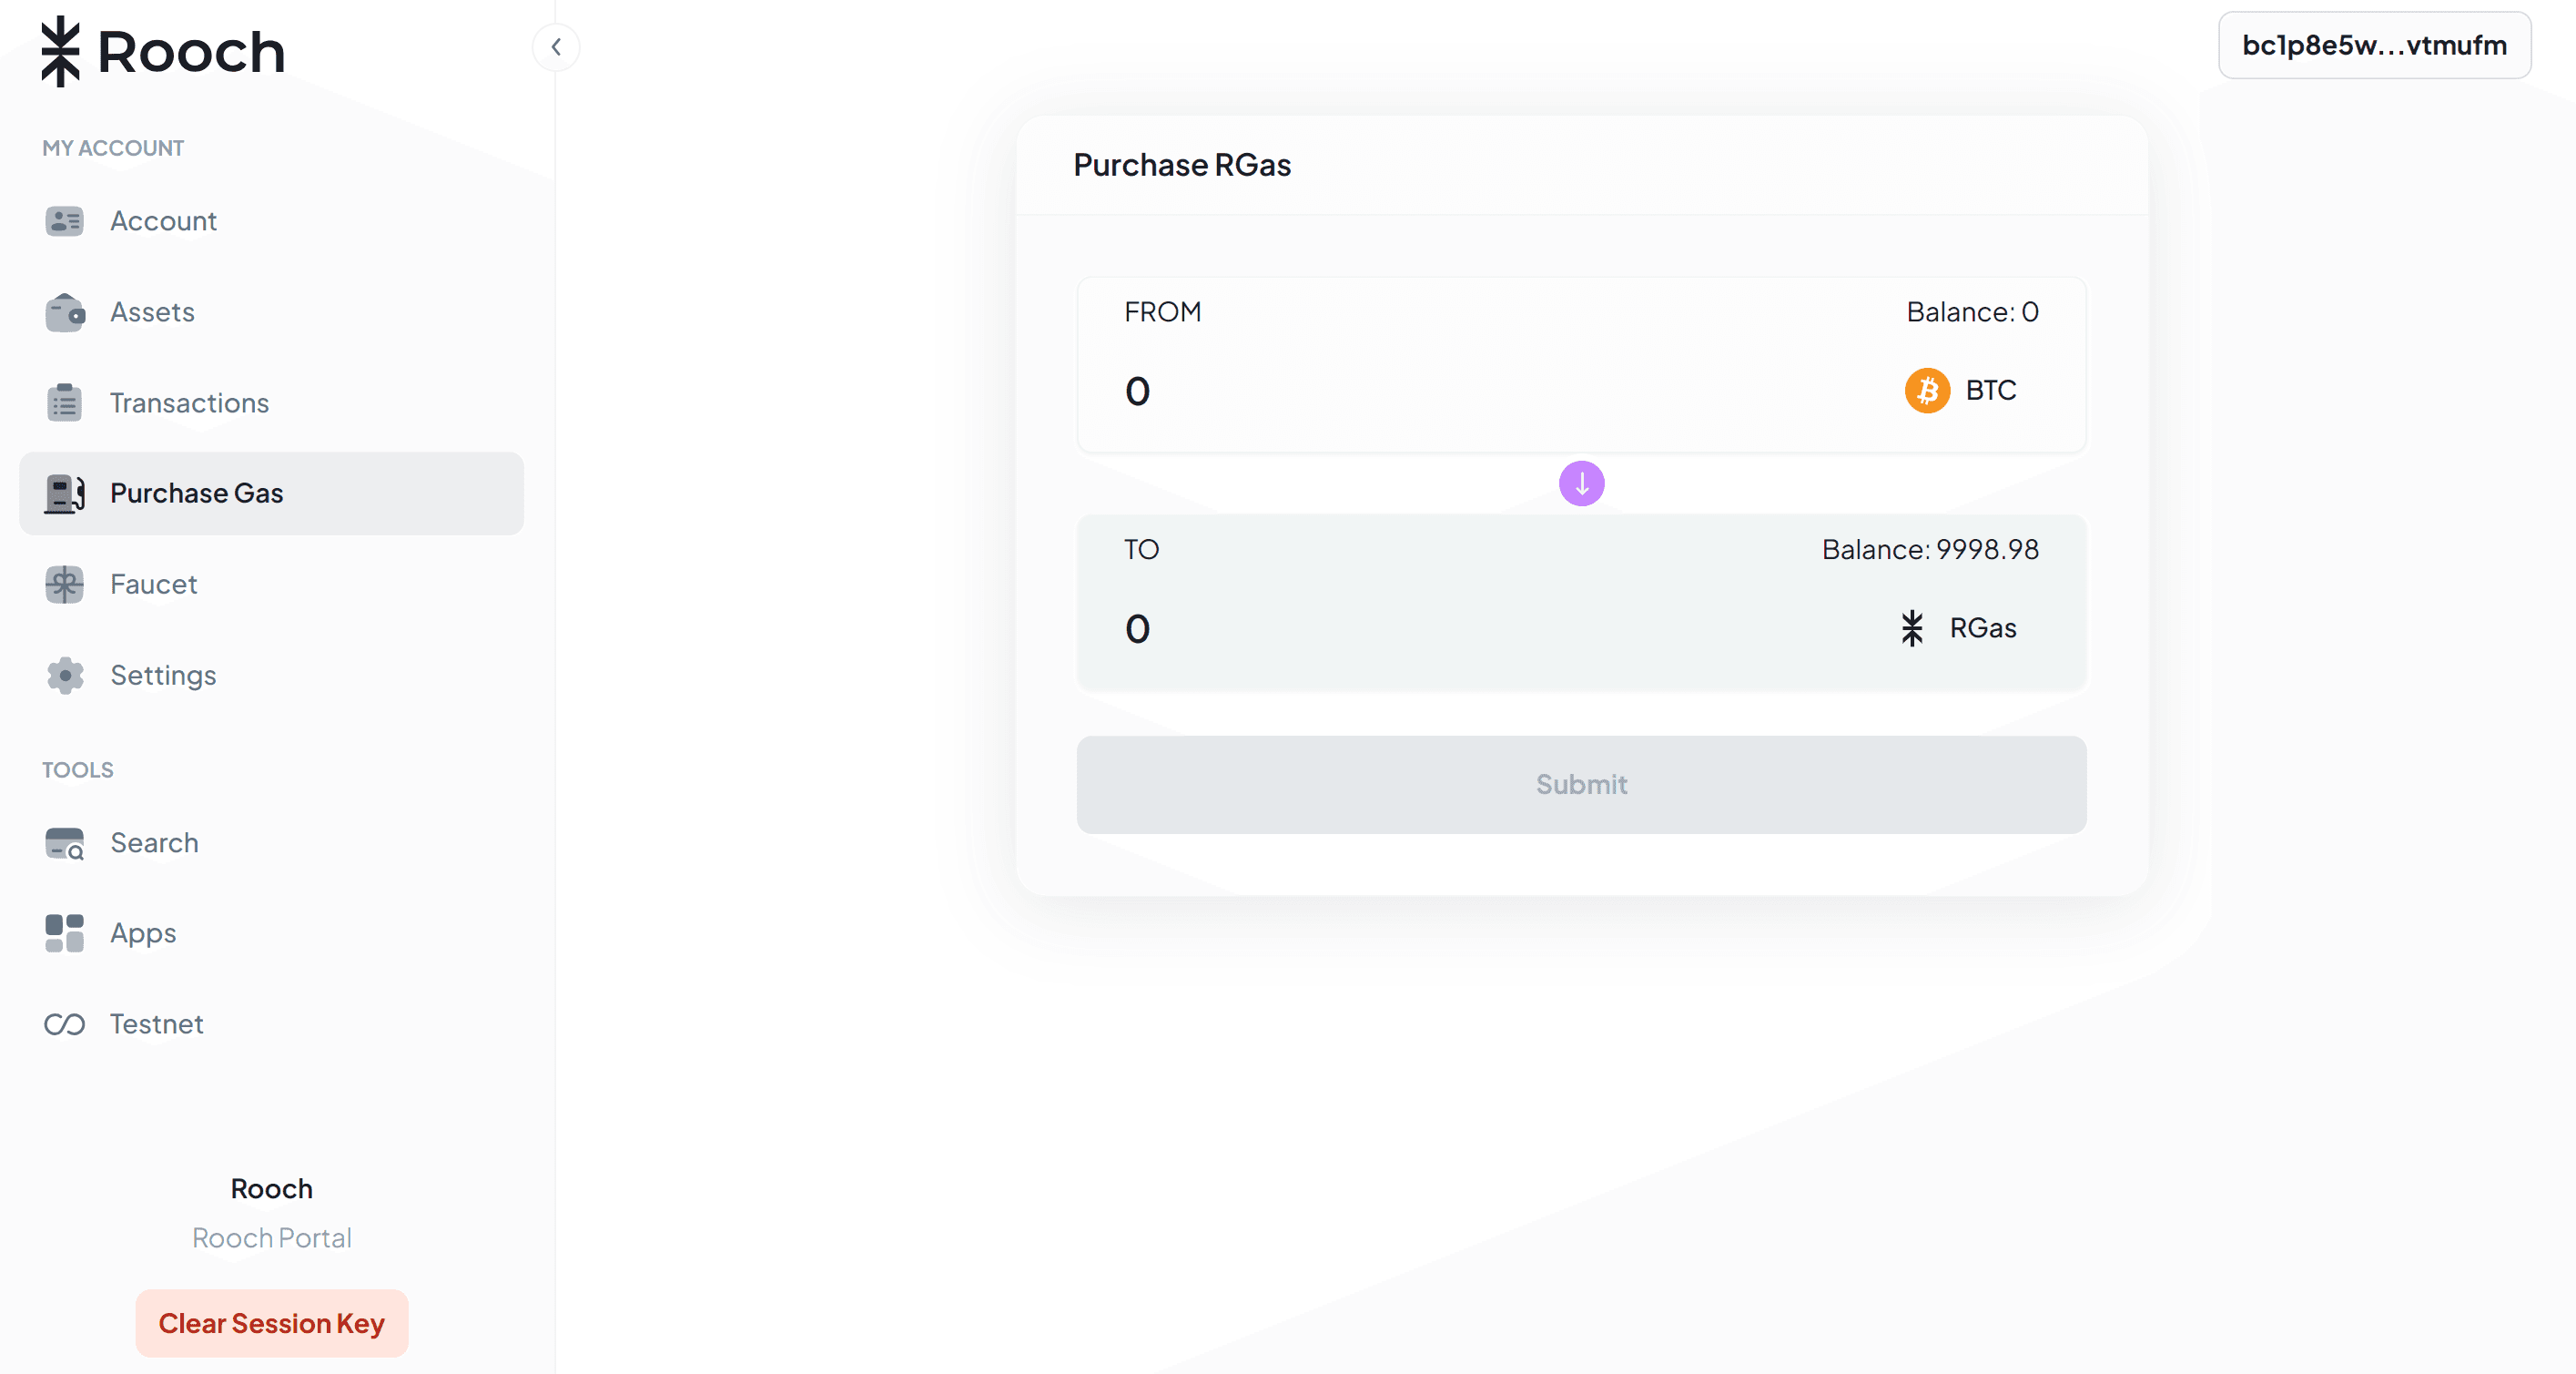
Task: Click the Clear Session Key button
Action: (272, 1323)
